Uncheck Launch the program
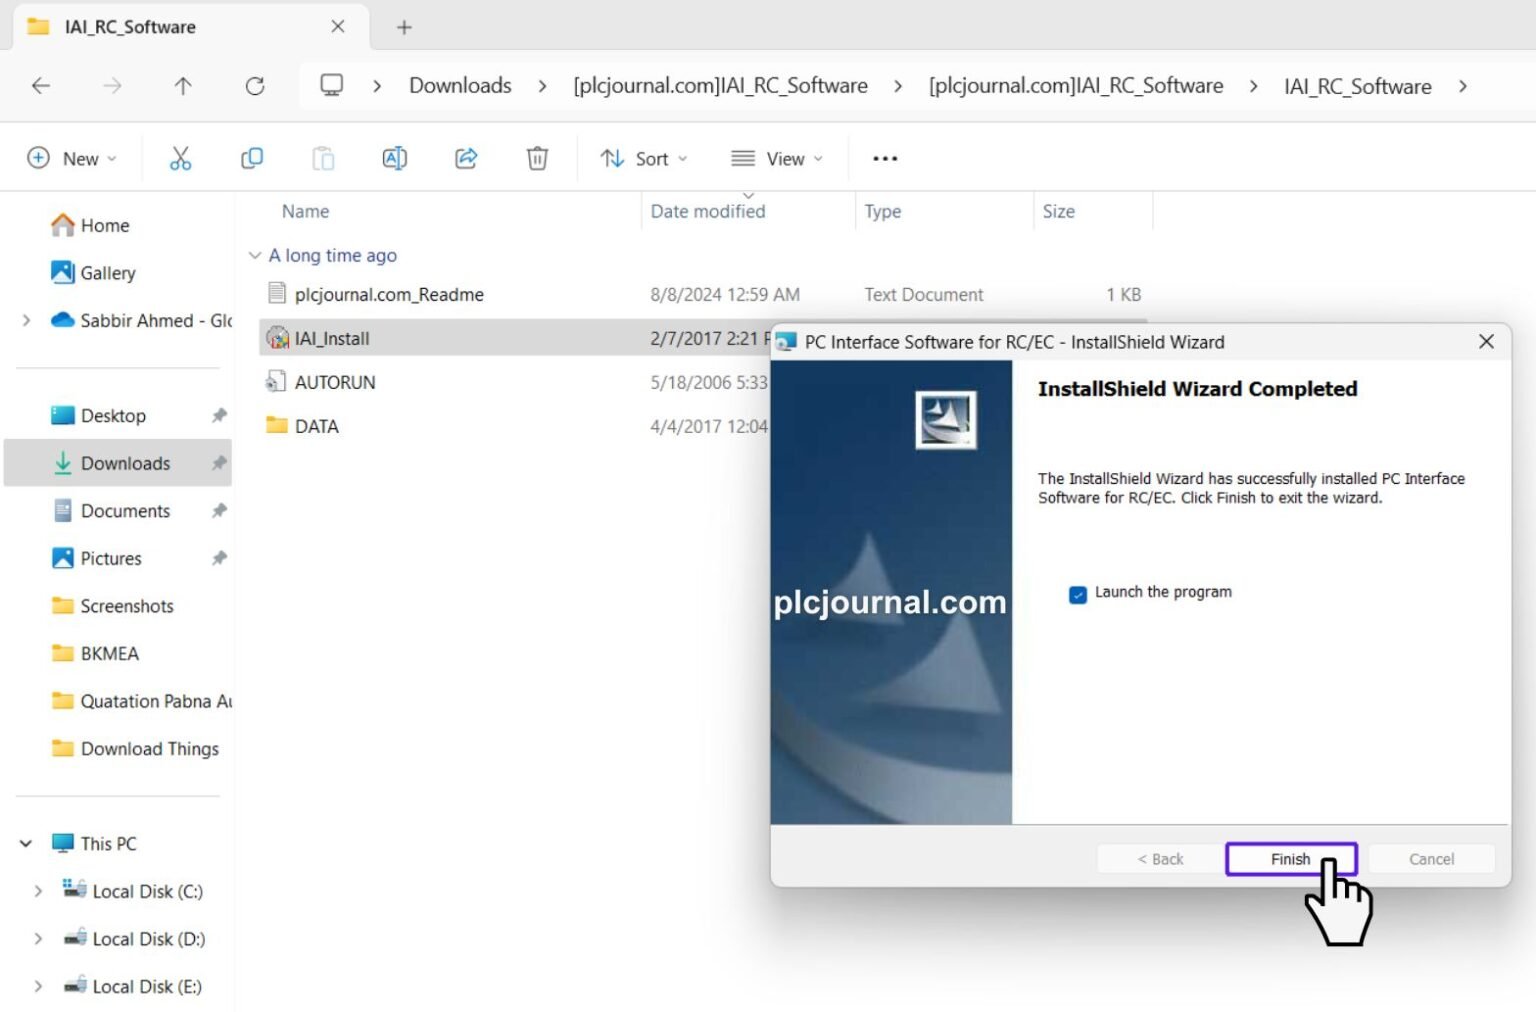Viewport: 1536px width, 1012px height. (1077, 594)
